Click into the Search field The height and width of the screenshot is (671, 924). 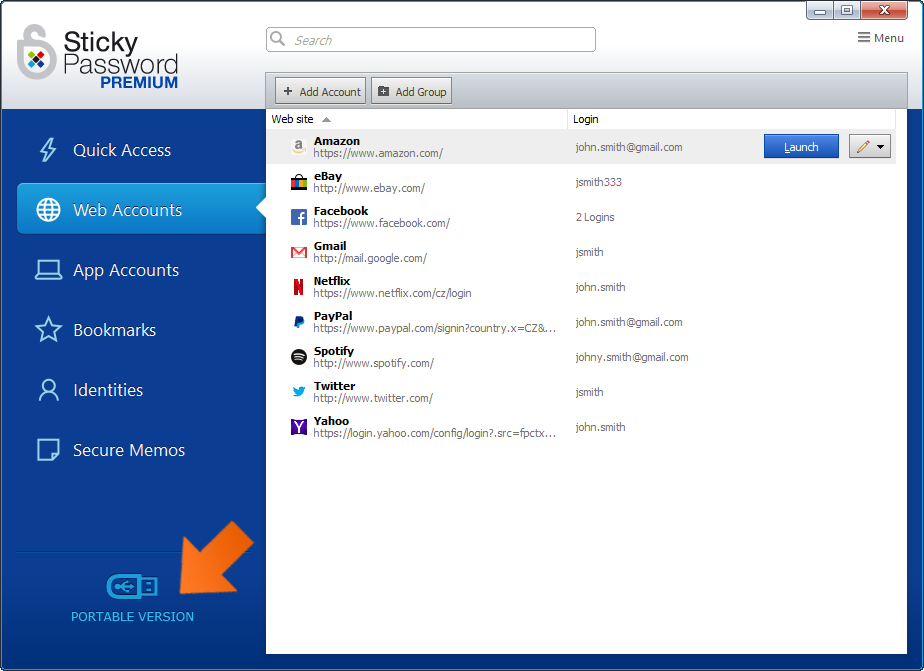coord(431,39)
